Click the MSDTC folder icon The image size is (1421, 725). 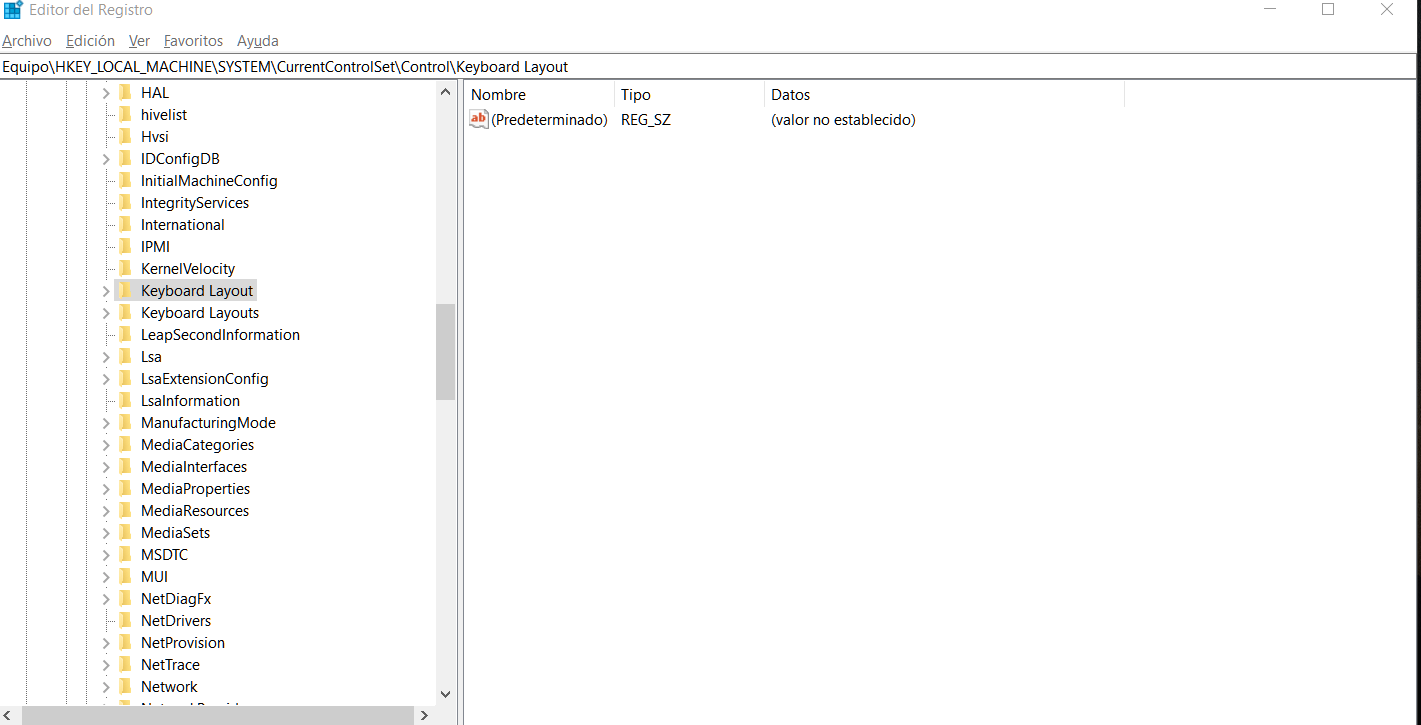pyautogui.click(x=125, y=555)
